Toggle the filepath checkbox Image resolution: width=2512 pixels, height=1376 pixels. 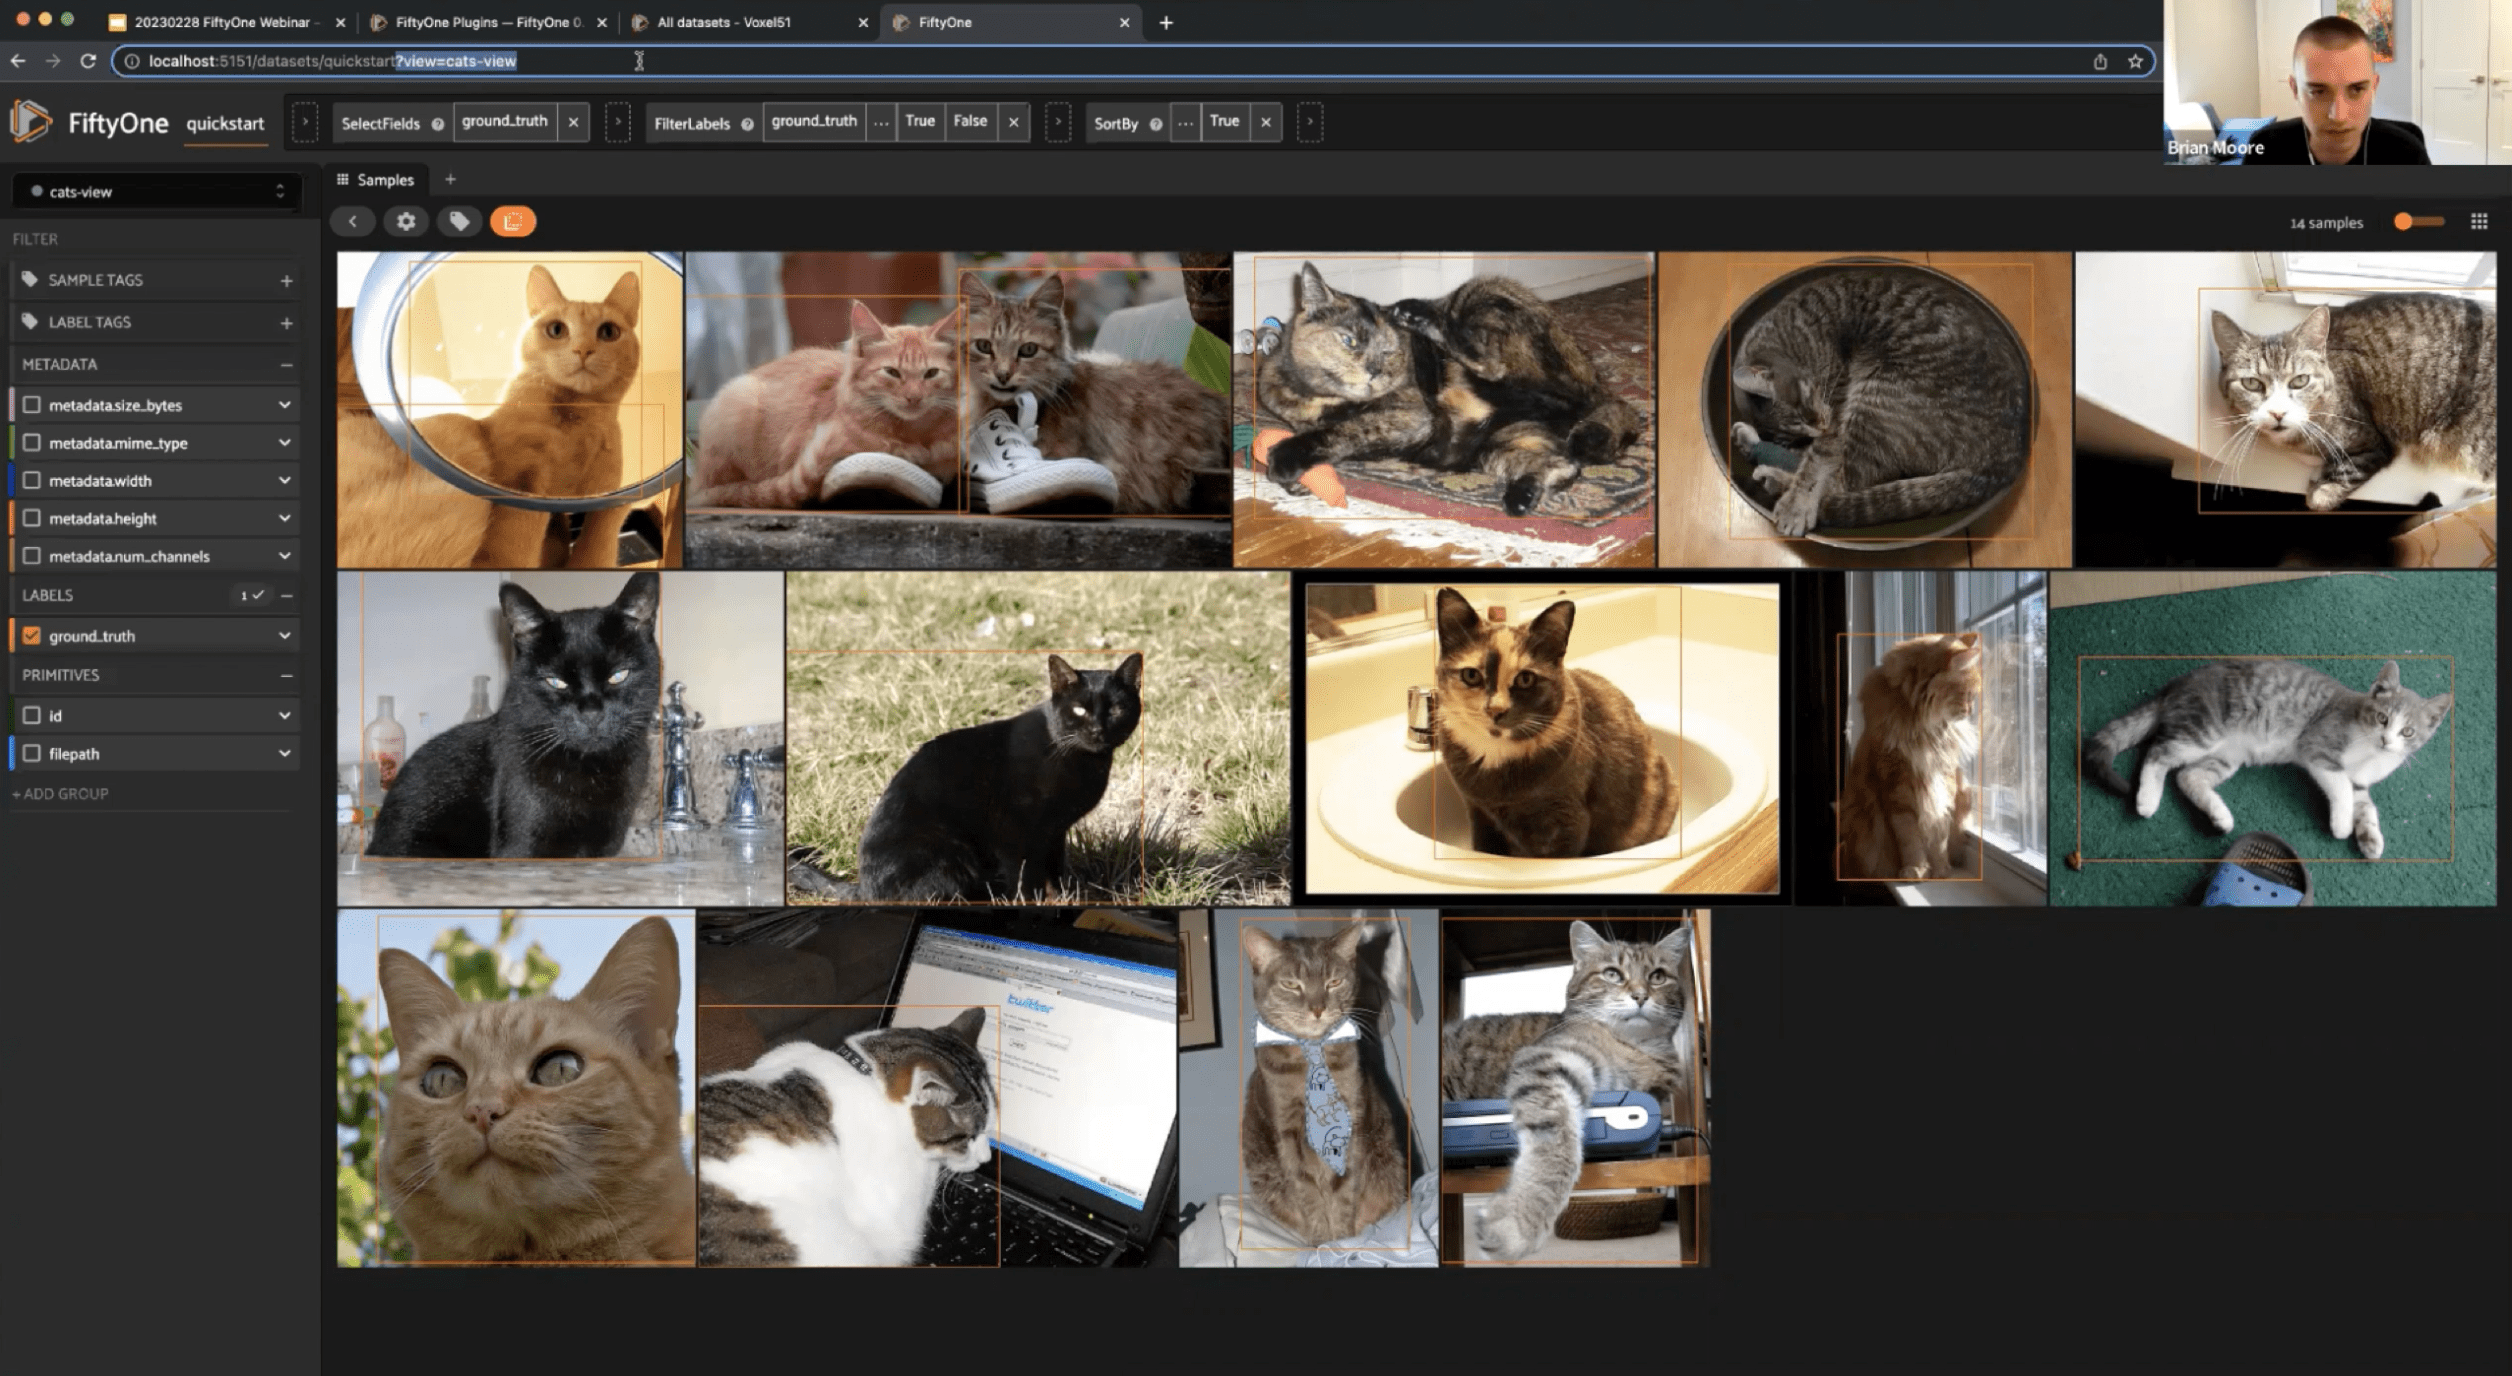(32, 754)
